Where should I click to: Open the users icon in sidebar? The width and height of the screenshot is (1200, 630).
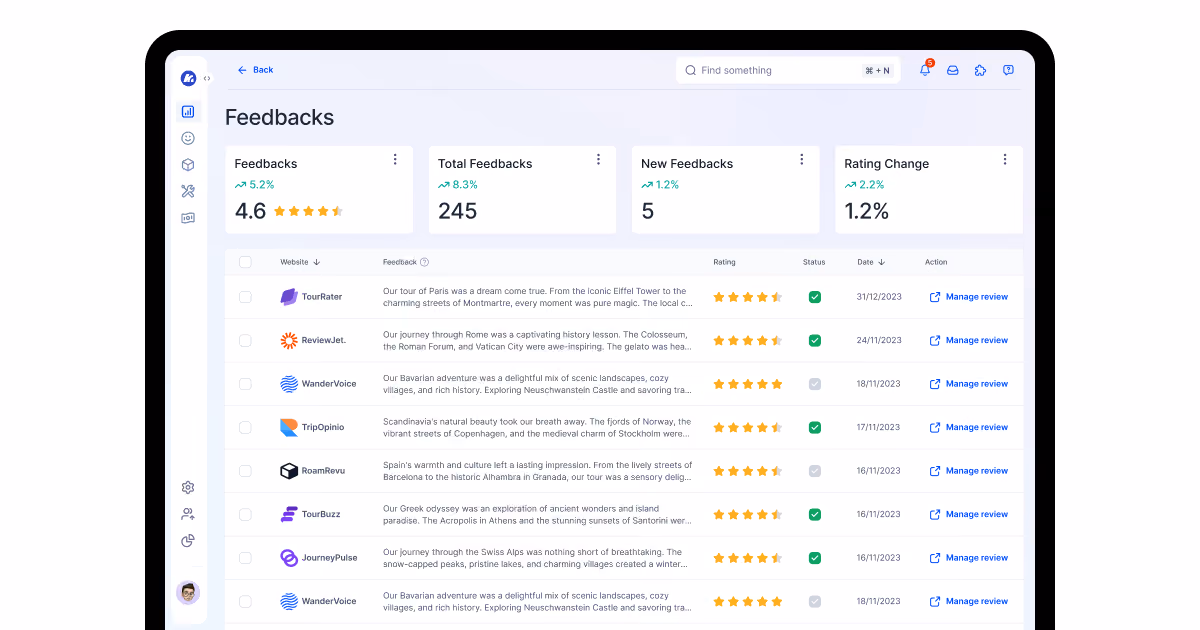coord(188,514)
